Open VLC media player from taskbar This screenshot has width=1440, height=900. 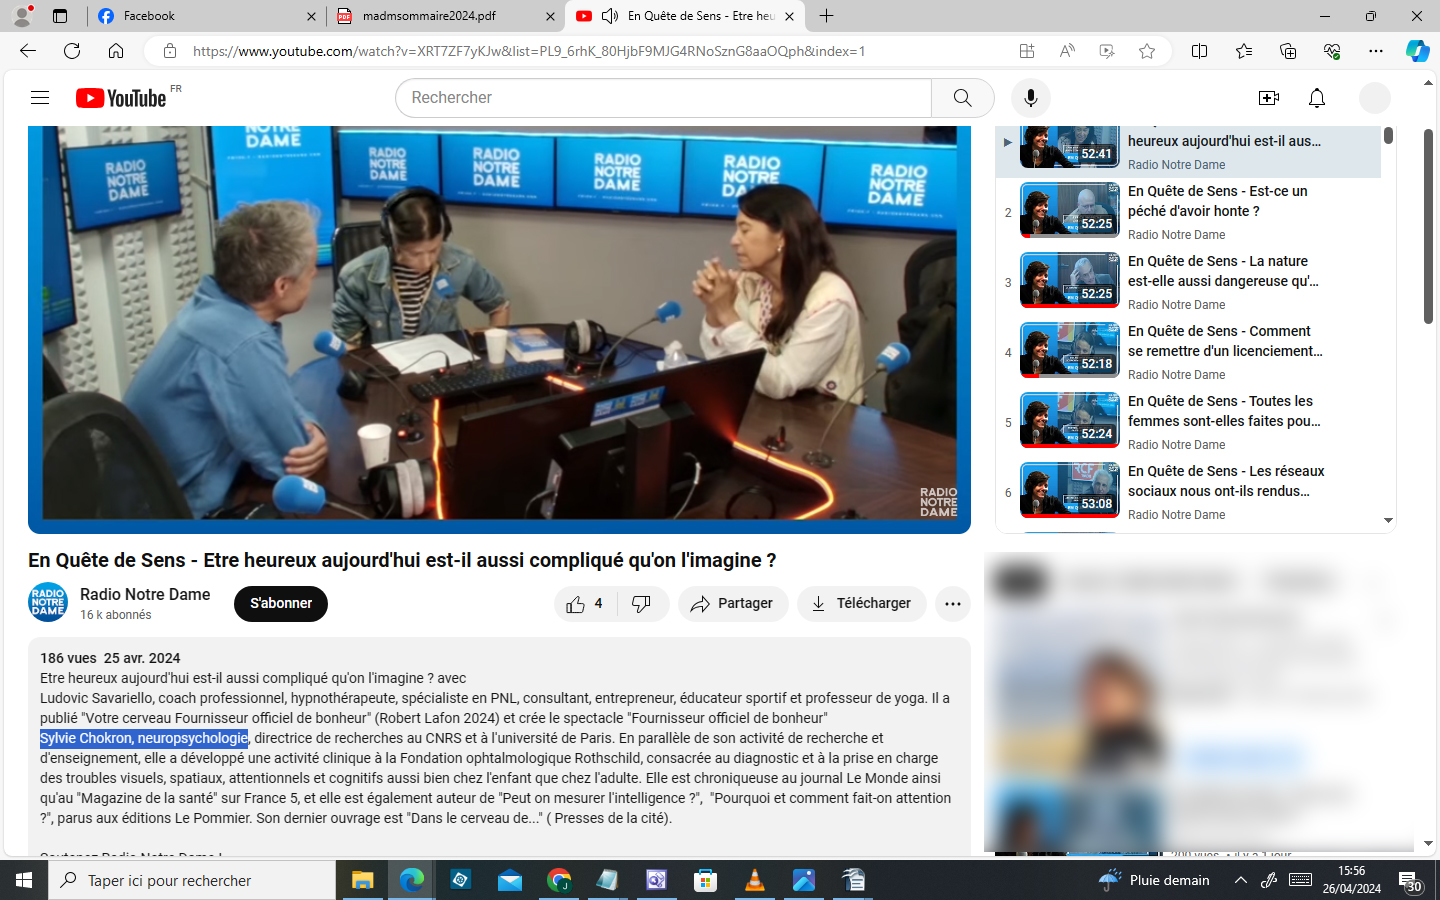click(x=755, y=880)
